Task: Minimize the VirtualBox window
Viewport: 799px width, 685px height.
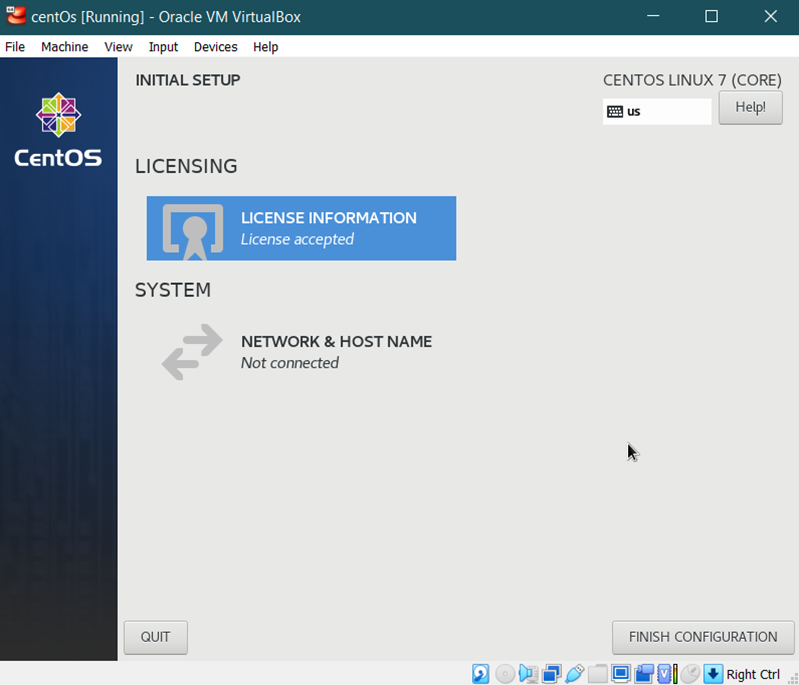Action: [x=653, y=16]
